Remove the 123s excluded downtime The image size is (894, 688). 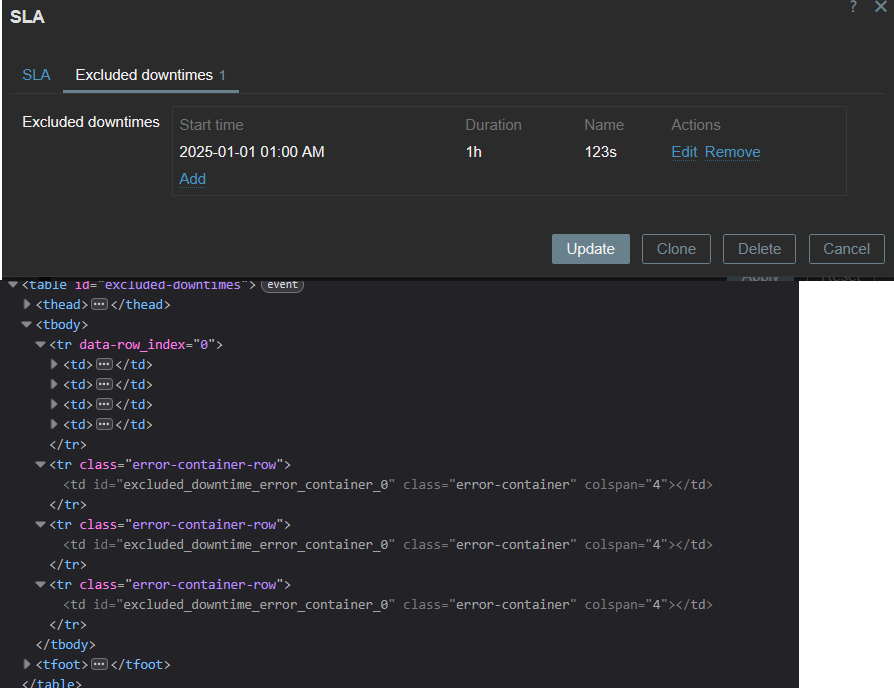point(732,152)
